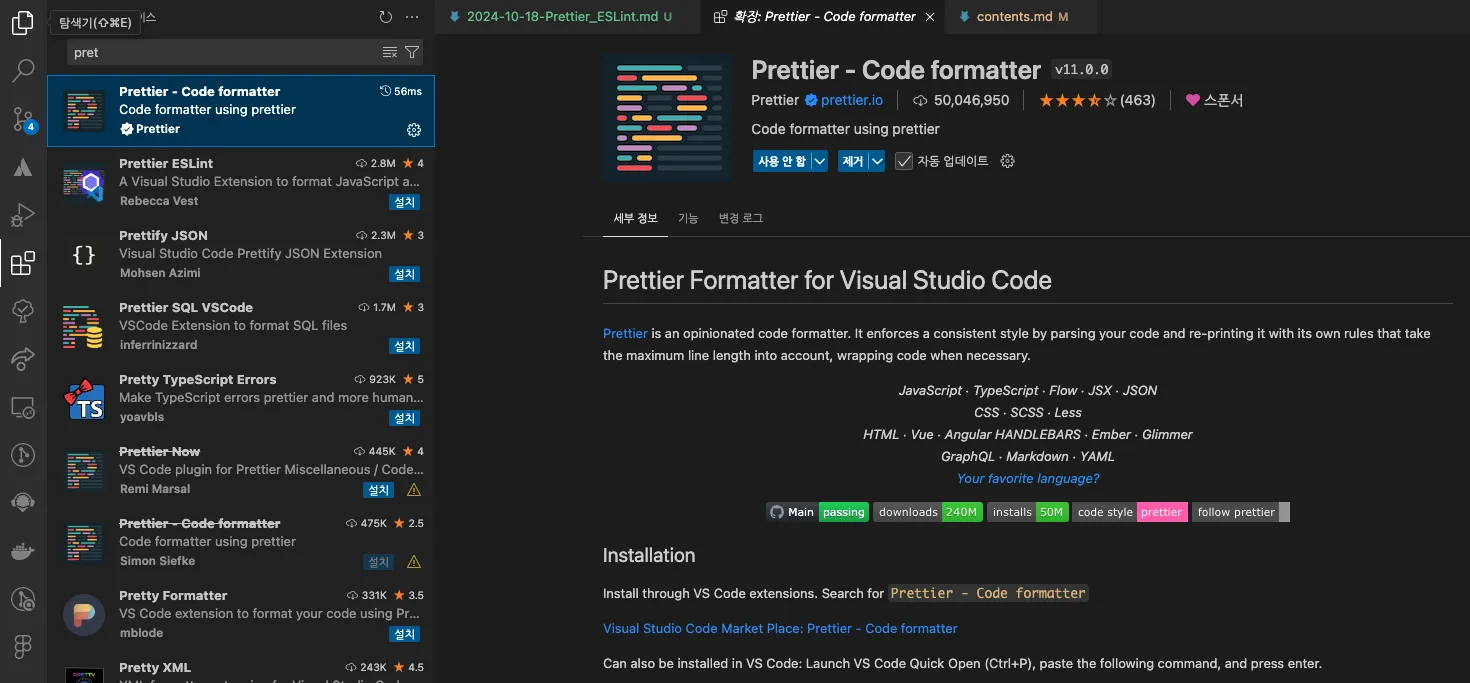Click the downloads 240M badge
1470x683 pixels.
pos(927,512)
